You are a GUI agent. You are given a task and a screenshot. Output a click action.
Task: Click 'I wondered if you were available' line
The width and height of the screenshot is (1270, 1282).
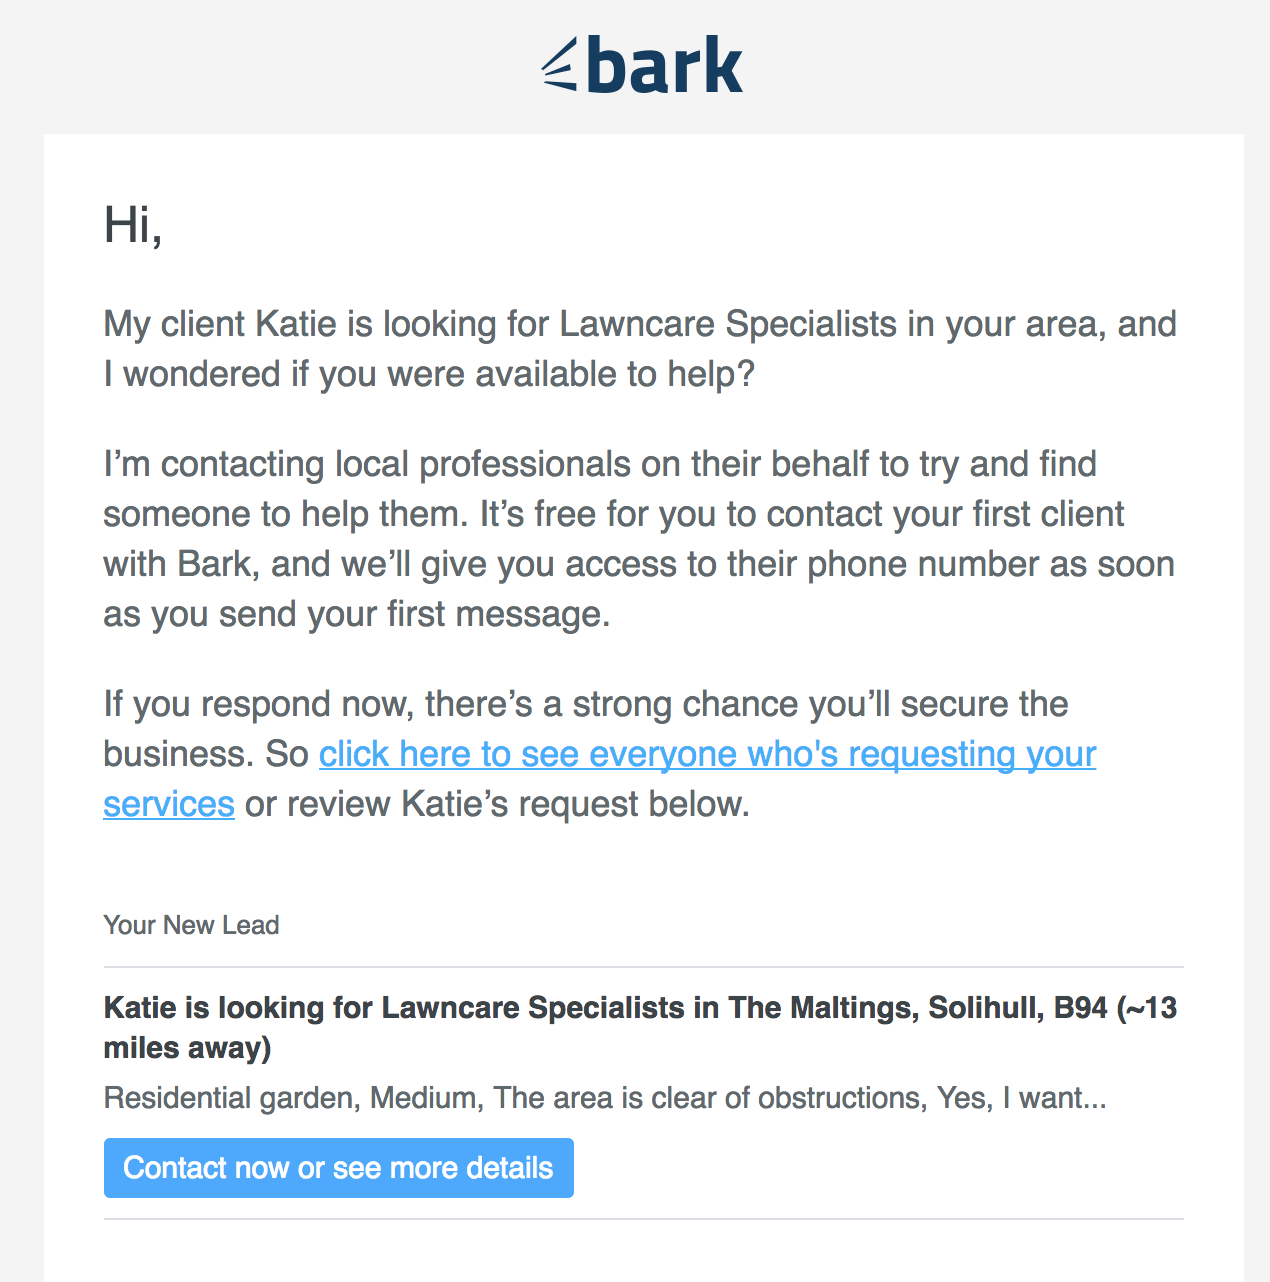click(429, 374)
